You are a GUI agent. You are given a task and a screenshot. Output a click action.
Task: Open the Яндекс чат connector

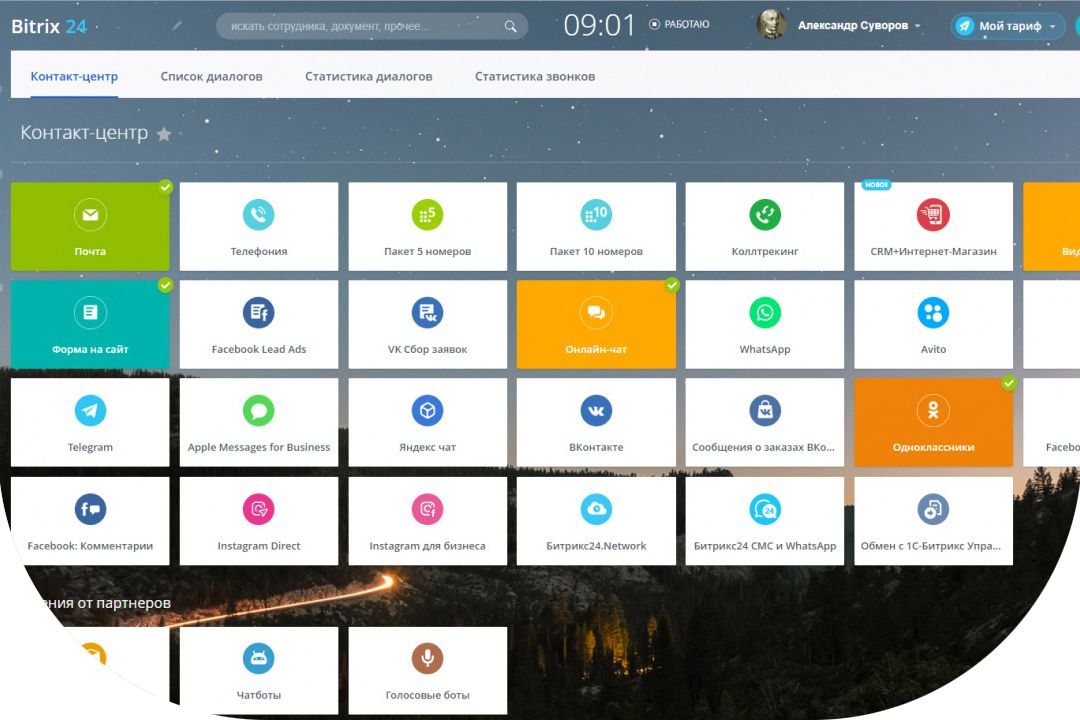click(x=427, y=422)
